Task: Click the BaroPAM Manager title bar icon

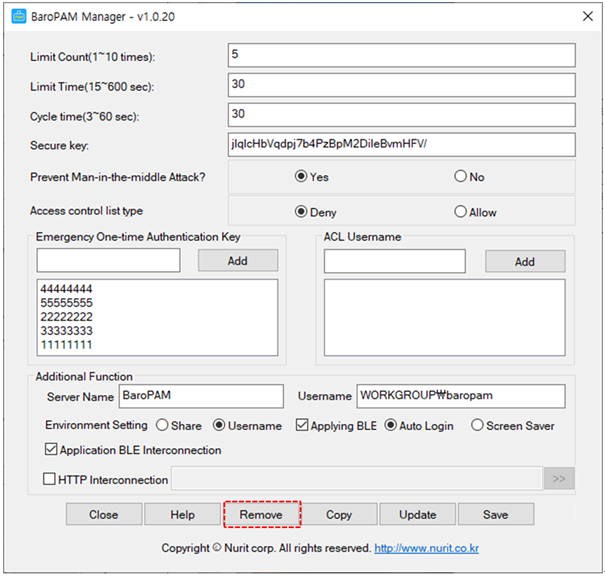Action: (19, 17)
